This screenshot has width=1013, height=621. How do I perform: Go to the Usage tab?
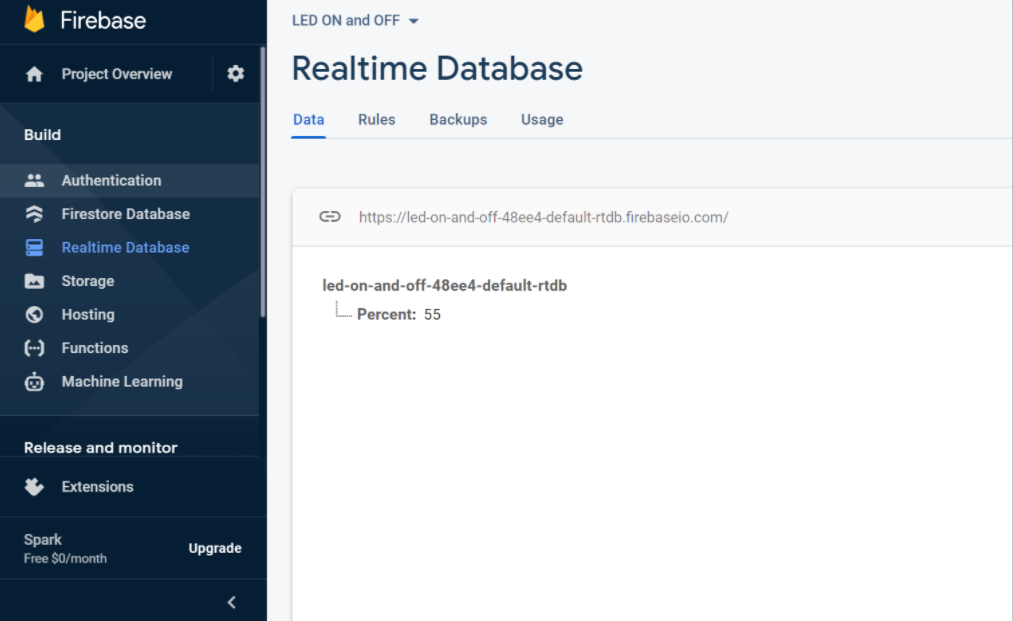[x=542, y=120]
